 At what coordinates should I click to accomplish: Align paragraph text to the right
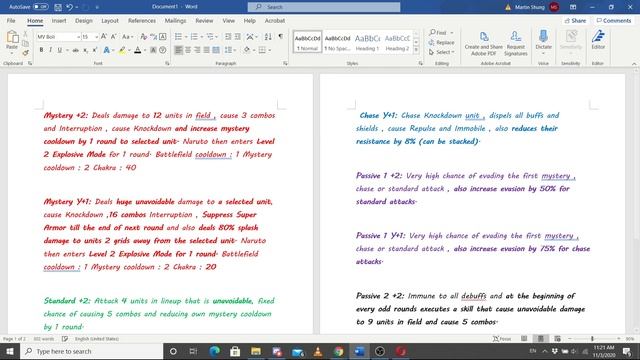[x=197, y=50]
